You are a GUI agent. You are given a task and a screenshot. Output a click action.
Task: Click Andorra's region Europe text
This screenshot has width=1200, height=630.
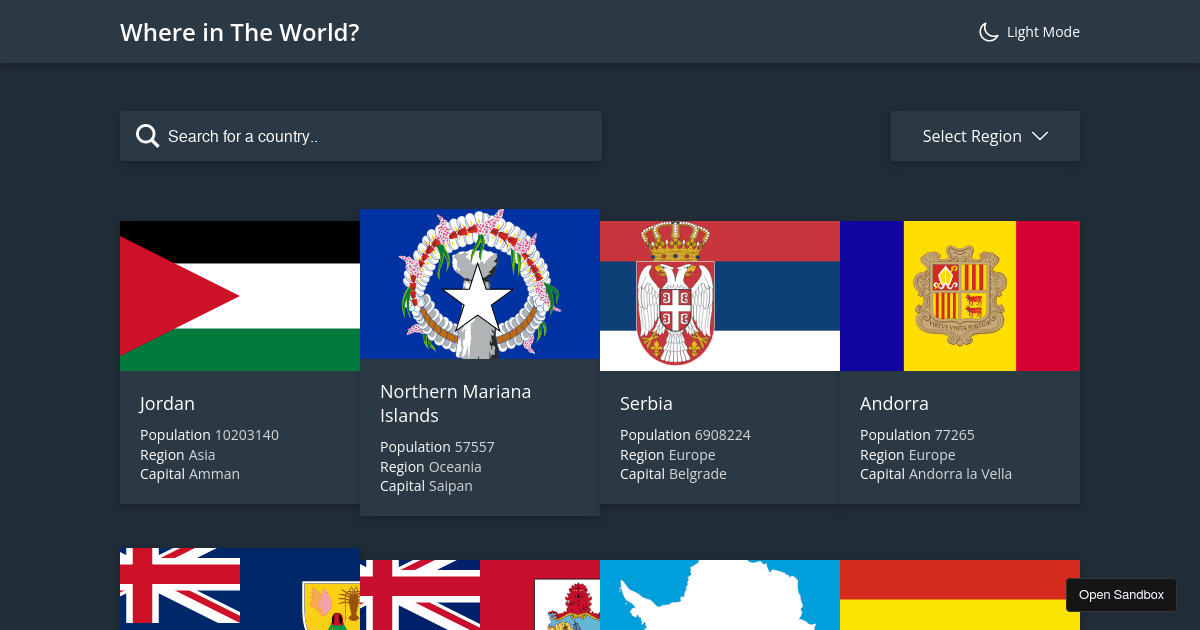(932, 455)
